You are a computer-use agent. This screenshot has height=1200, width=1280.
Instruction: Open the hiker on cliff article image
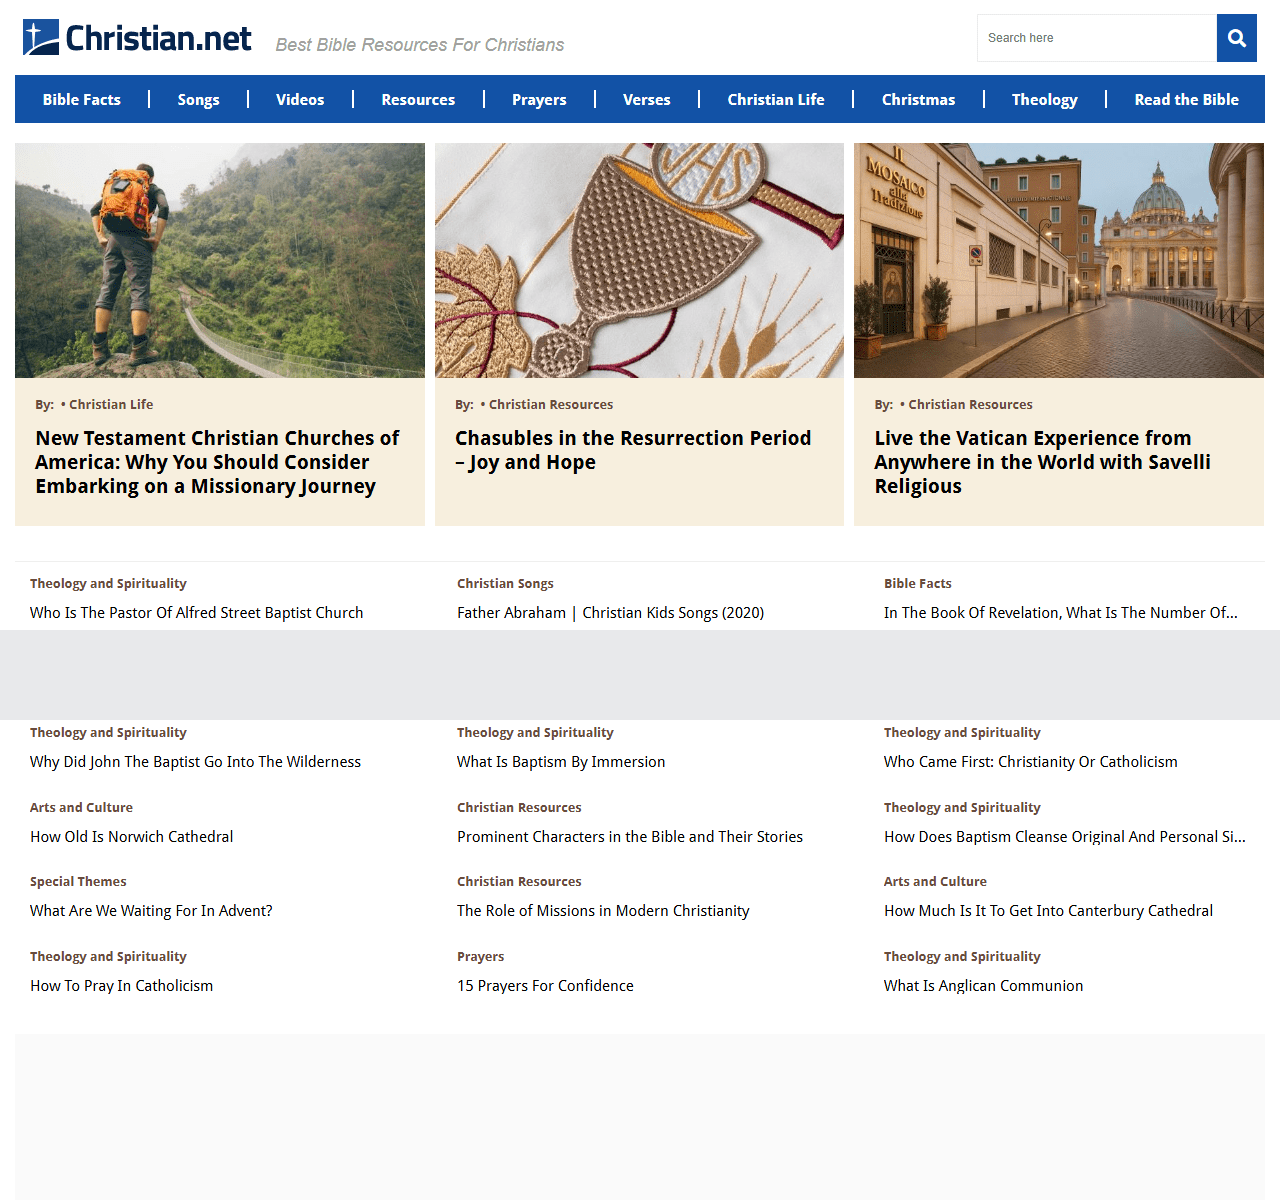tap(220, 260)
